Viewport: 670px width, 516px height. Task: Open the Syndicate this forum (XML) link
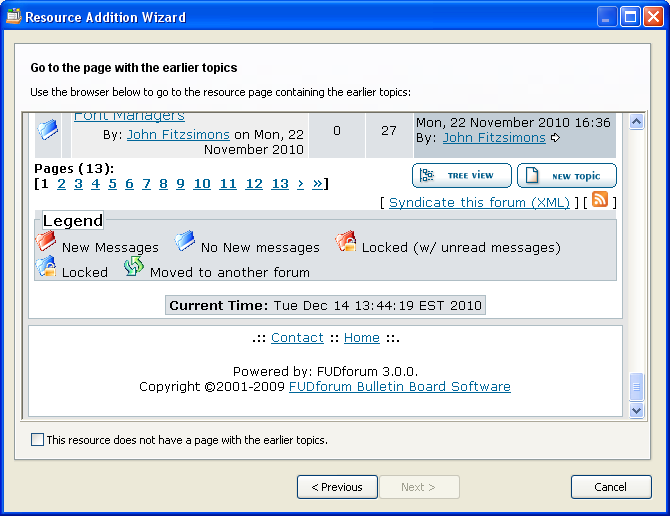pos(479,203)
